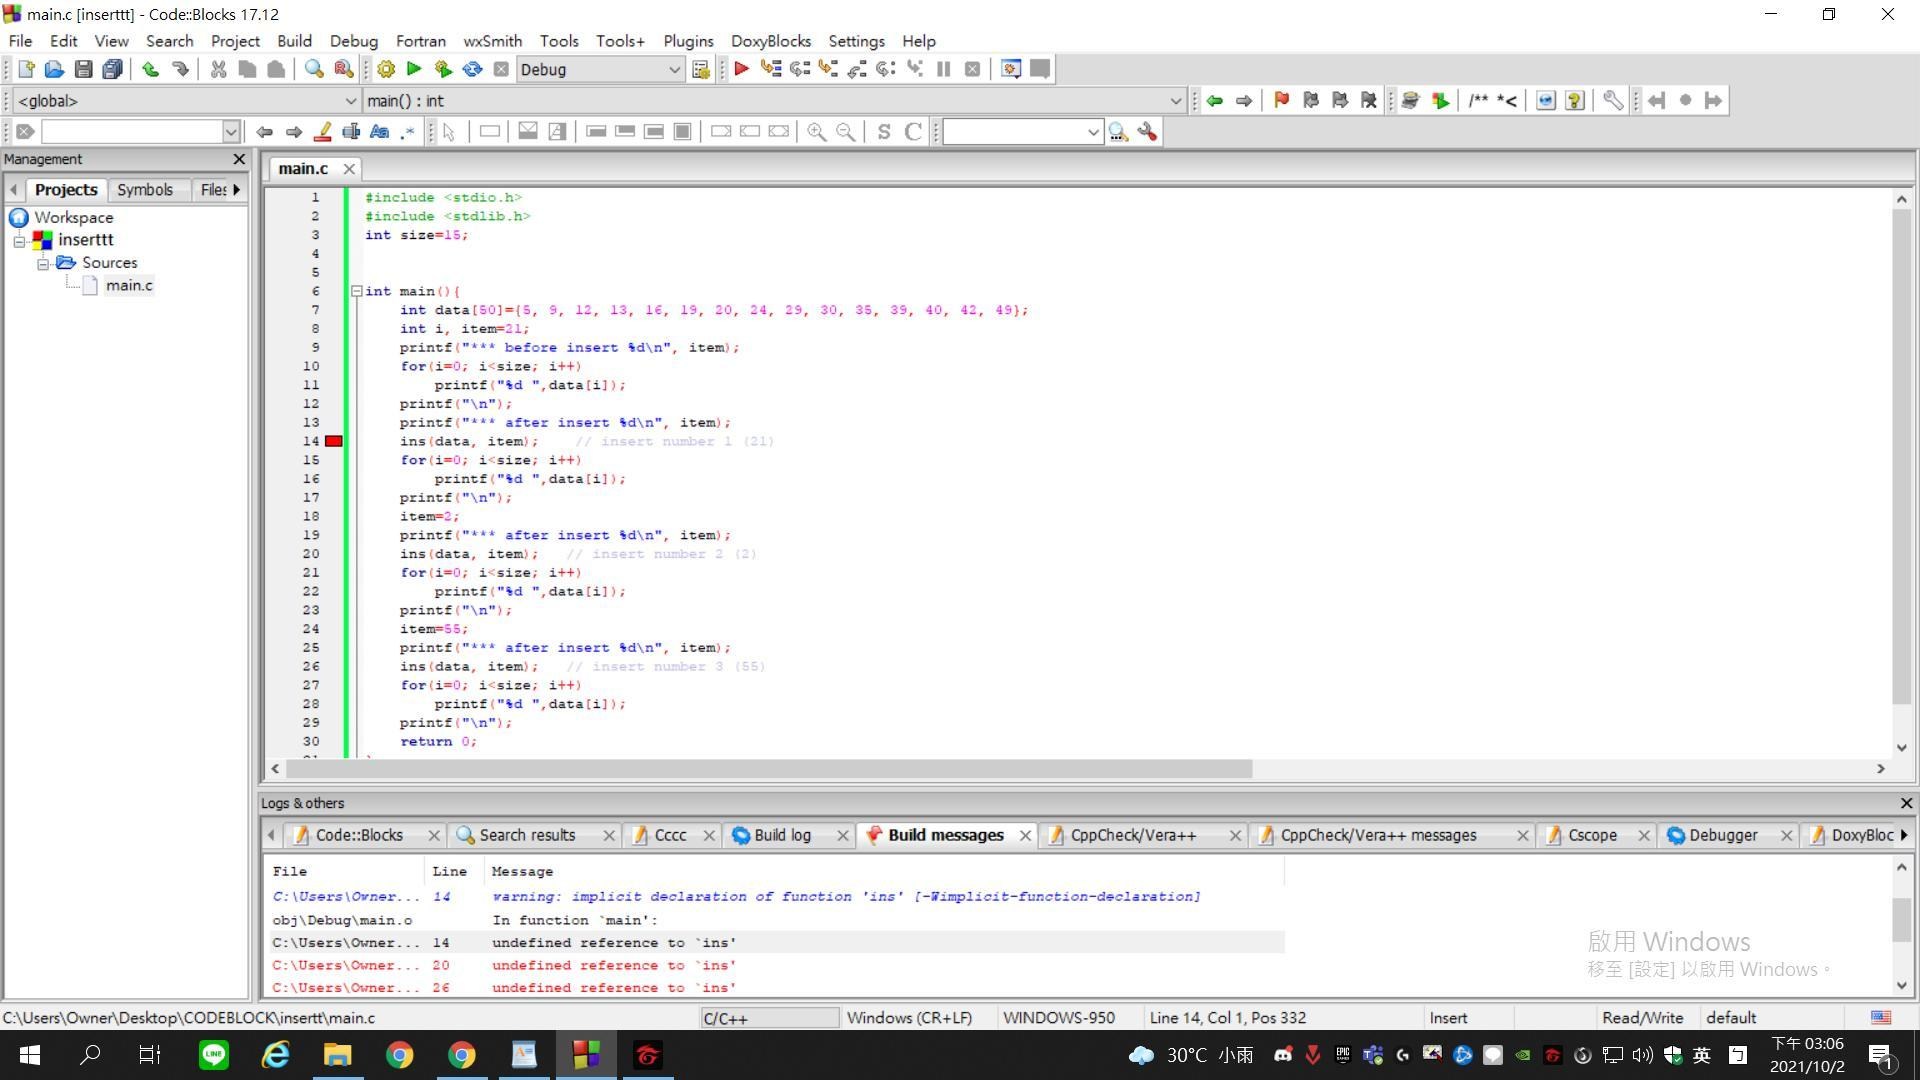Click the Open file folder icon

[x=54, y=69]
